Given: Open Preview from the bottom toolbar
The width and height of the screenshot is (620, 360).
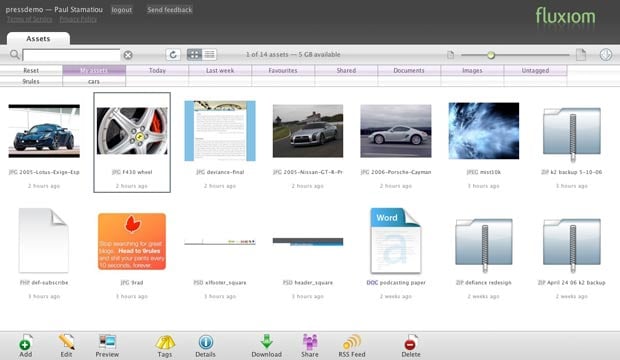Looking at the screenshot, I should (107, 342).
